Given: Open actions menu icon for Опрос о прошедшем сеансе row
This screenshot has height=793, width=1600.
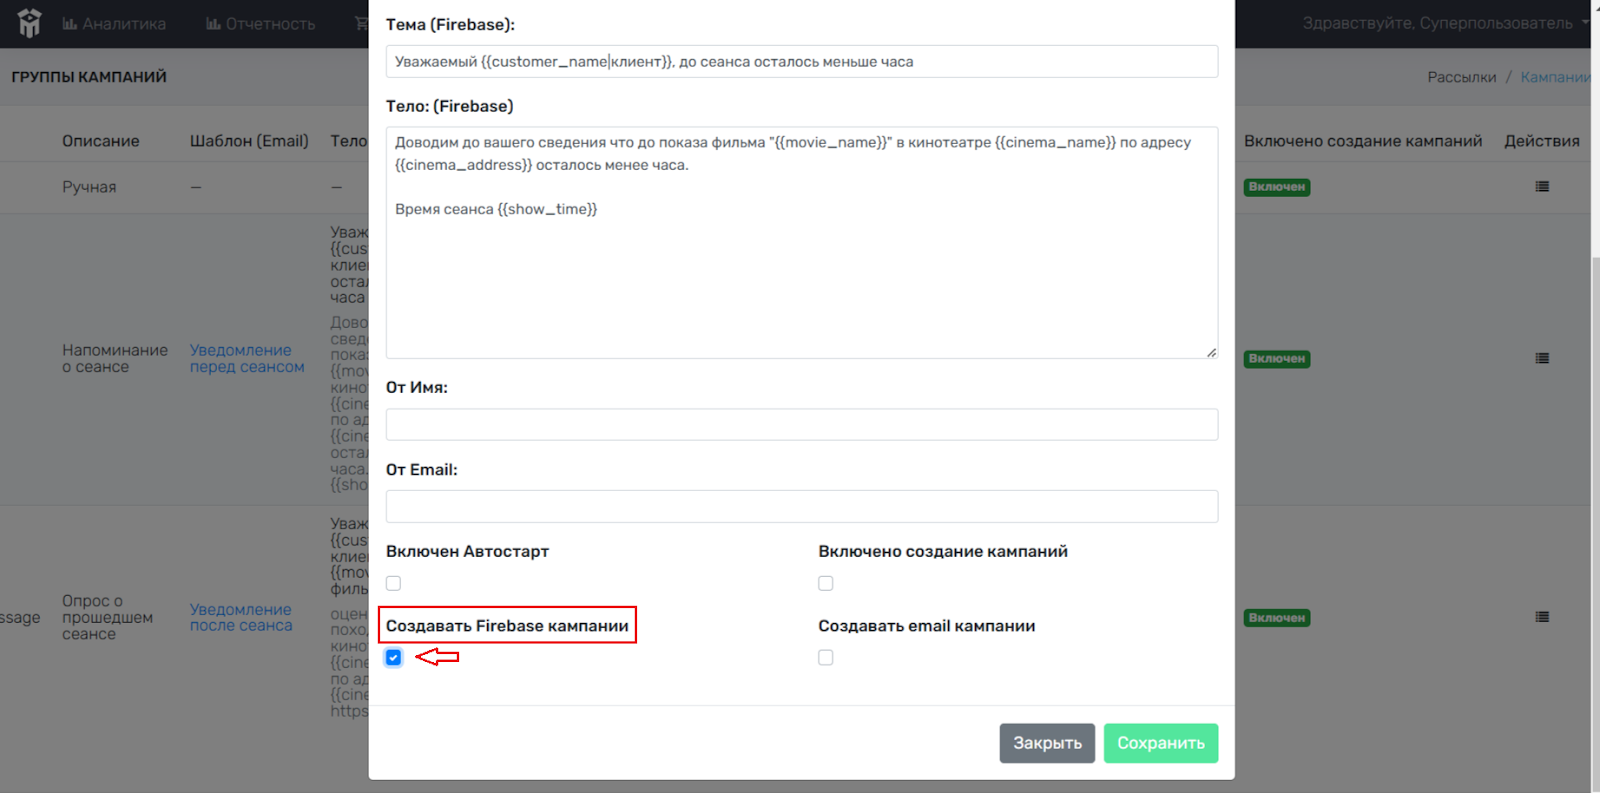Looking at the screenshot, I should 1542,617.
